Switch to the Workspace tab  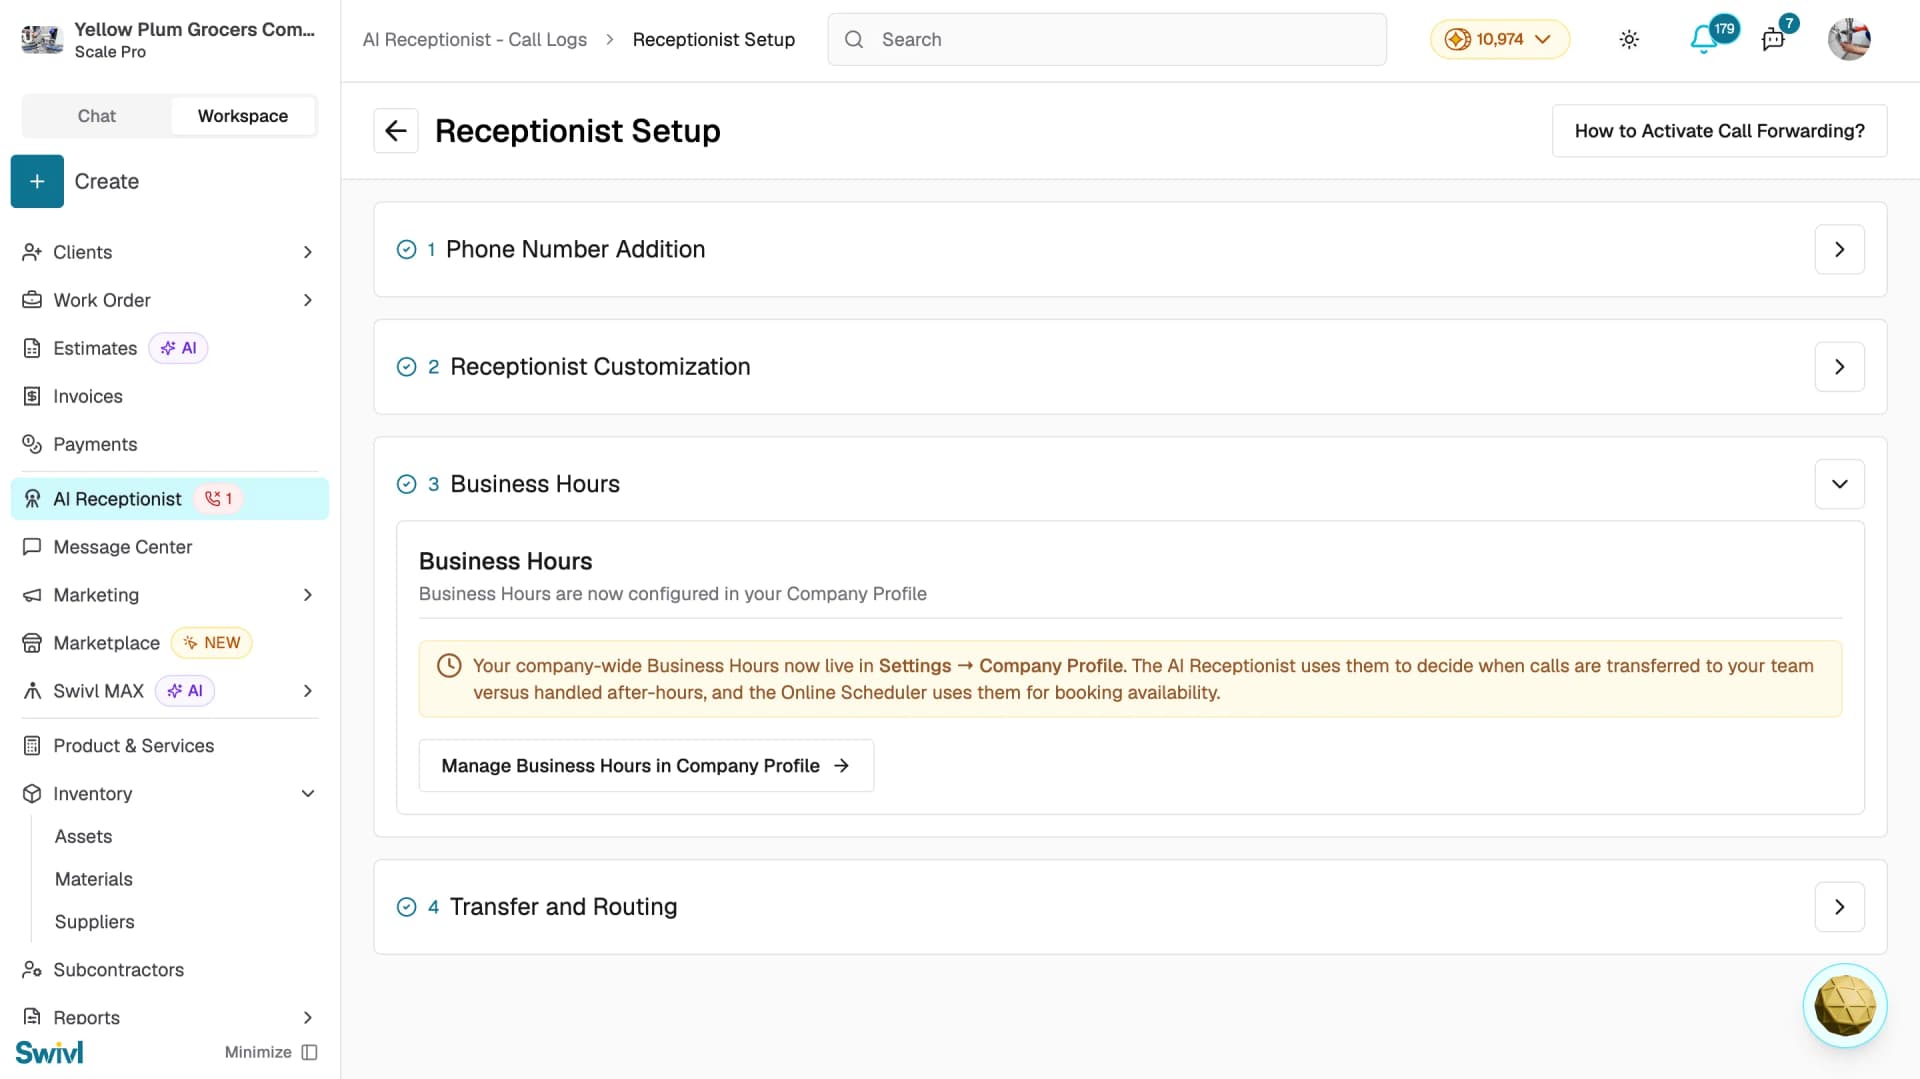pyautogui.click(x=243, y=116)
